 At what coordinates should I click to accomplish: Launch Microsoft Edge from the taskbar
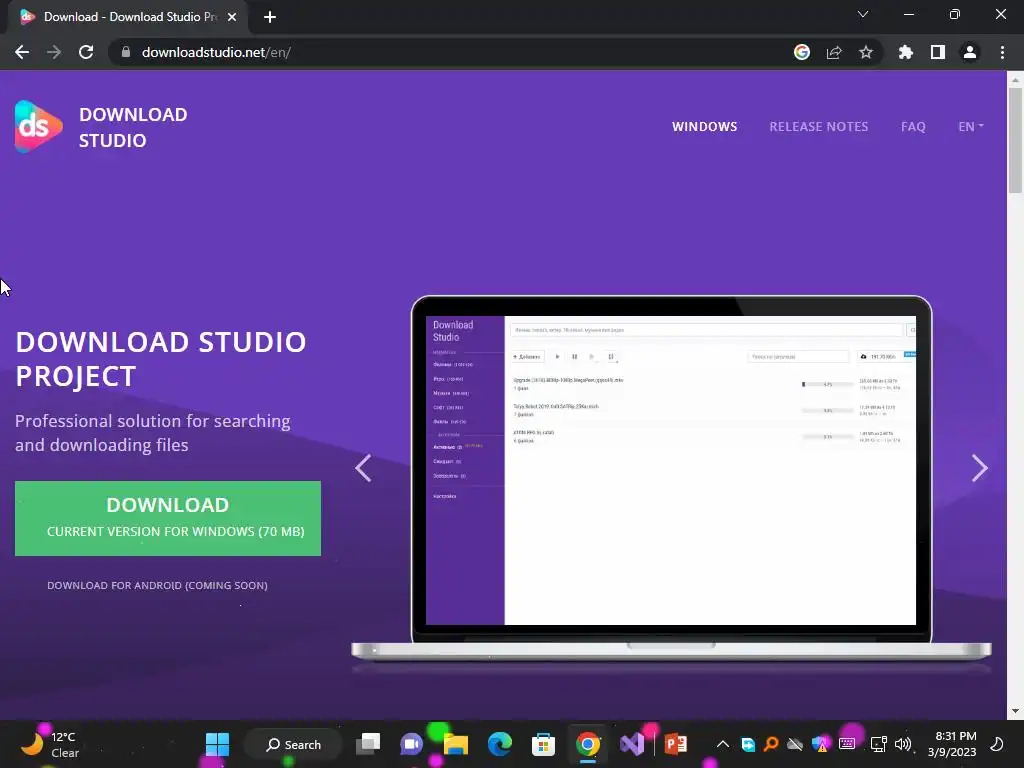click(x=500, y=744)
